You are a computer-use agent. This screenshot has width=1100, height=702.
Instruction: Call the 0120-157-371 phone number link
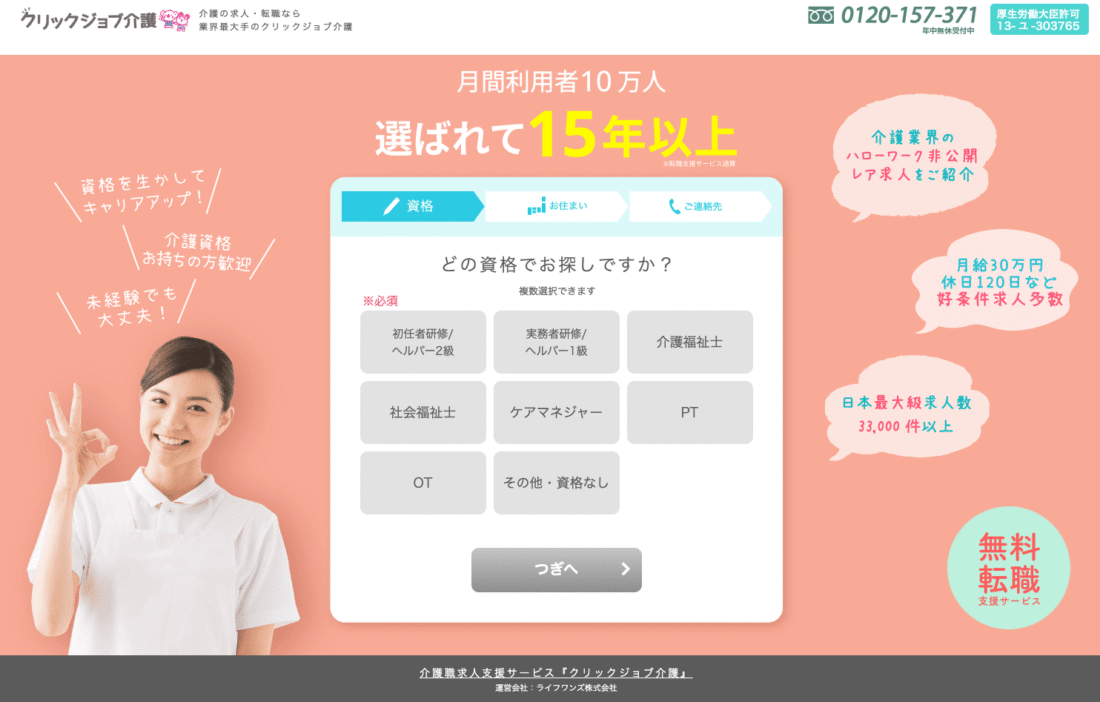tap(908, 15)
